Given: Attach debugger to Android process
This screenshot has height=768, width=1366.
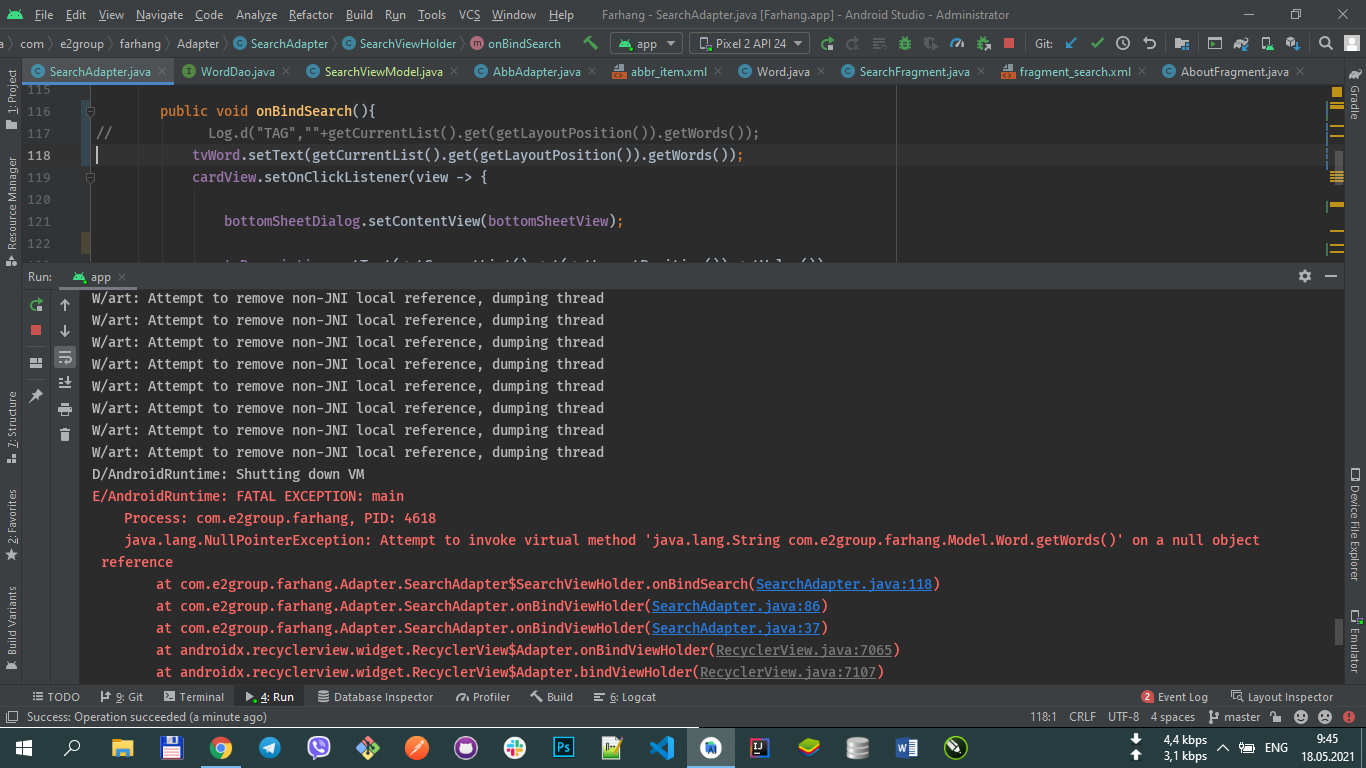Looking at the screenshot, I should click(x=983, y=43).
